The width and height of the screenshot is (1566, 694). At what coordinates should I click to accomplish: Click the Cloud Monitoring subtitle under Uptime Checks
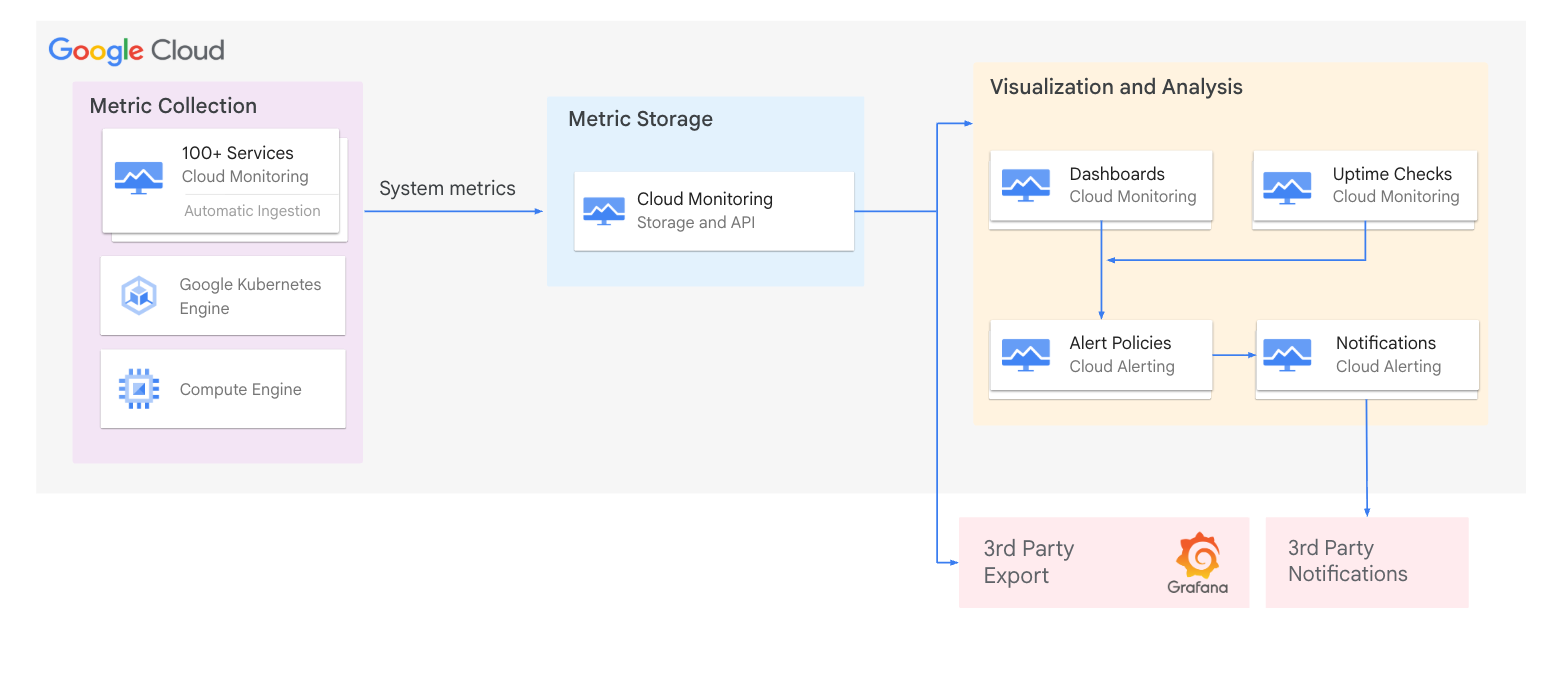[1396, 197]
